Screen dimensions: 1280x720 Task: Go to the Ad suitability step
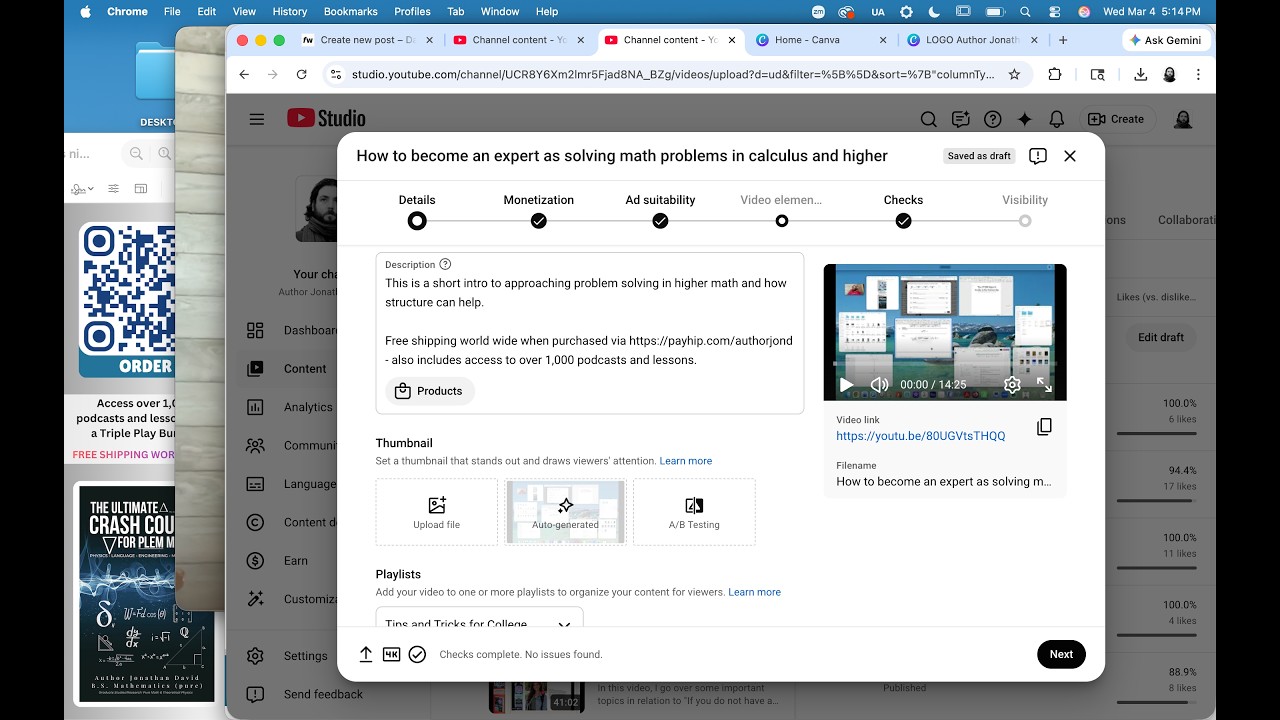click(x=660, y=211)
